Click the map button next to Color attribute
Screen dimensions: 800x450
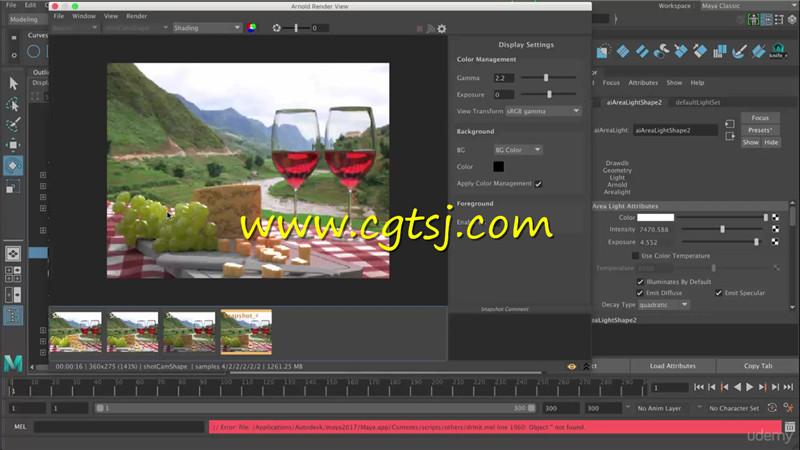[x=776, y=217]
